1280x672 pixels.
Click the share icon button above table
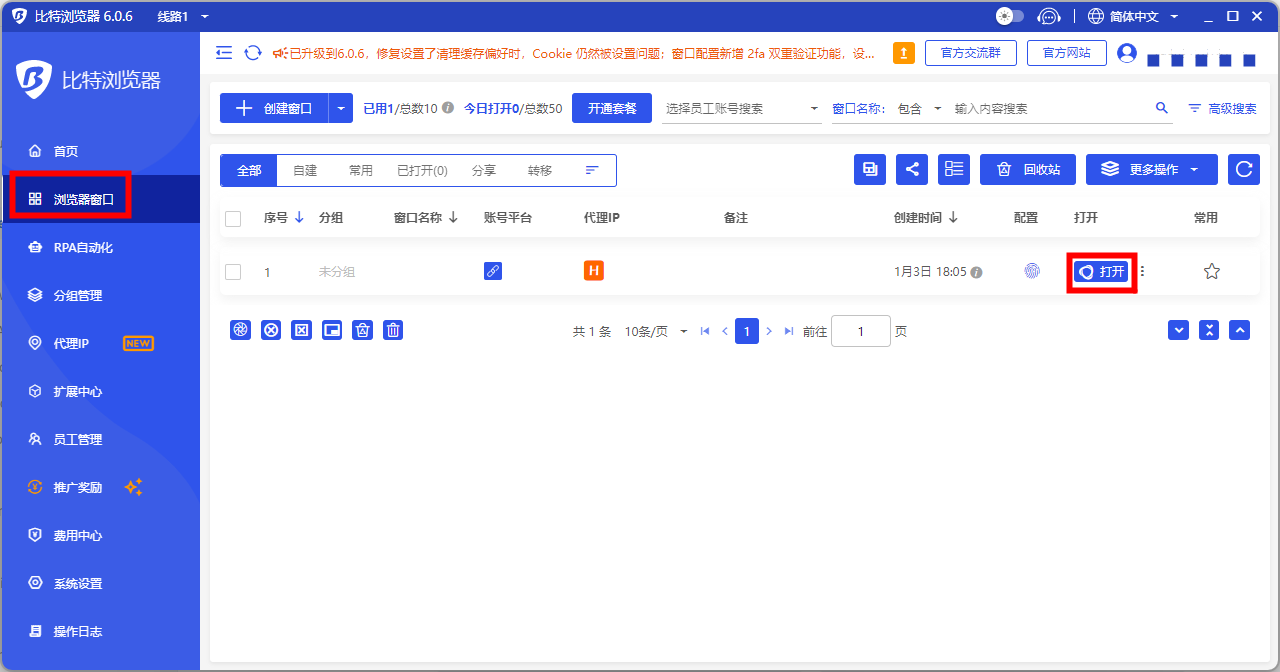coord(912,170)
